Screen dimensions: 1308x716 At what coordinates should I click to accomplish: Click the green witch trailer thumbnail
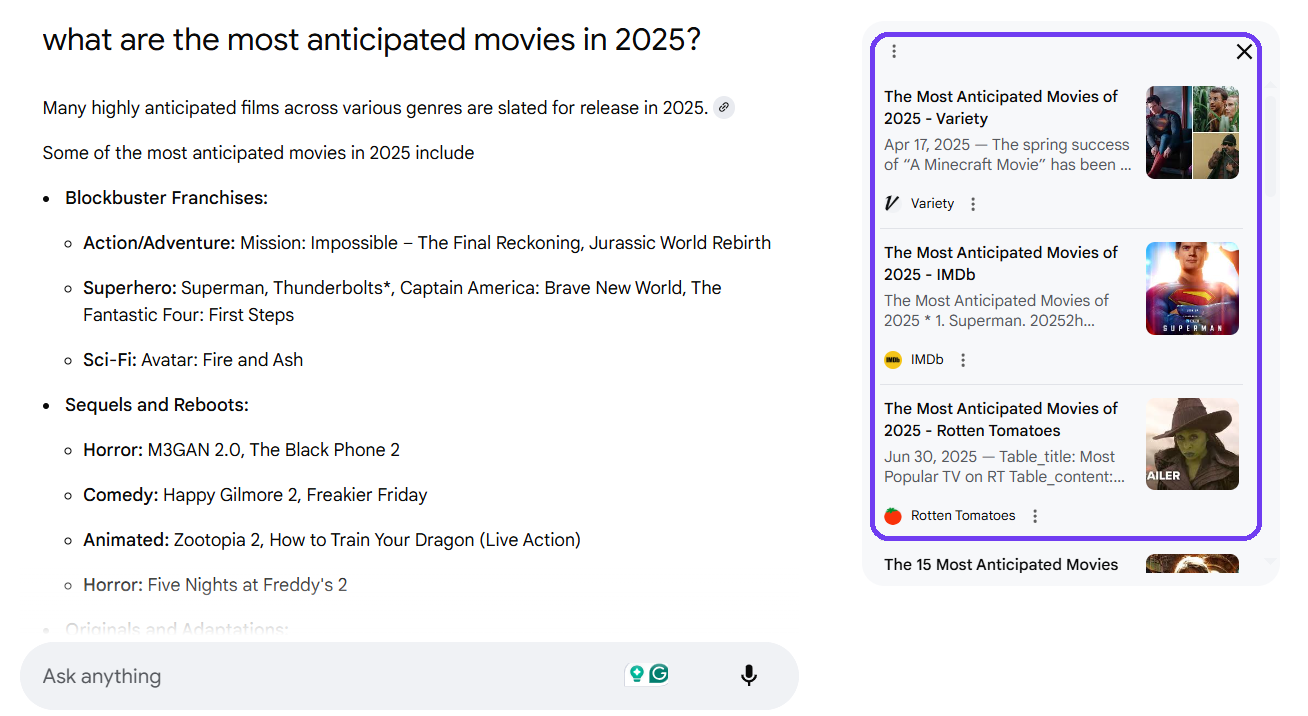click(1192, 444)
